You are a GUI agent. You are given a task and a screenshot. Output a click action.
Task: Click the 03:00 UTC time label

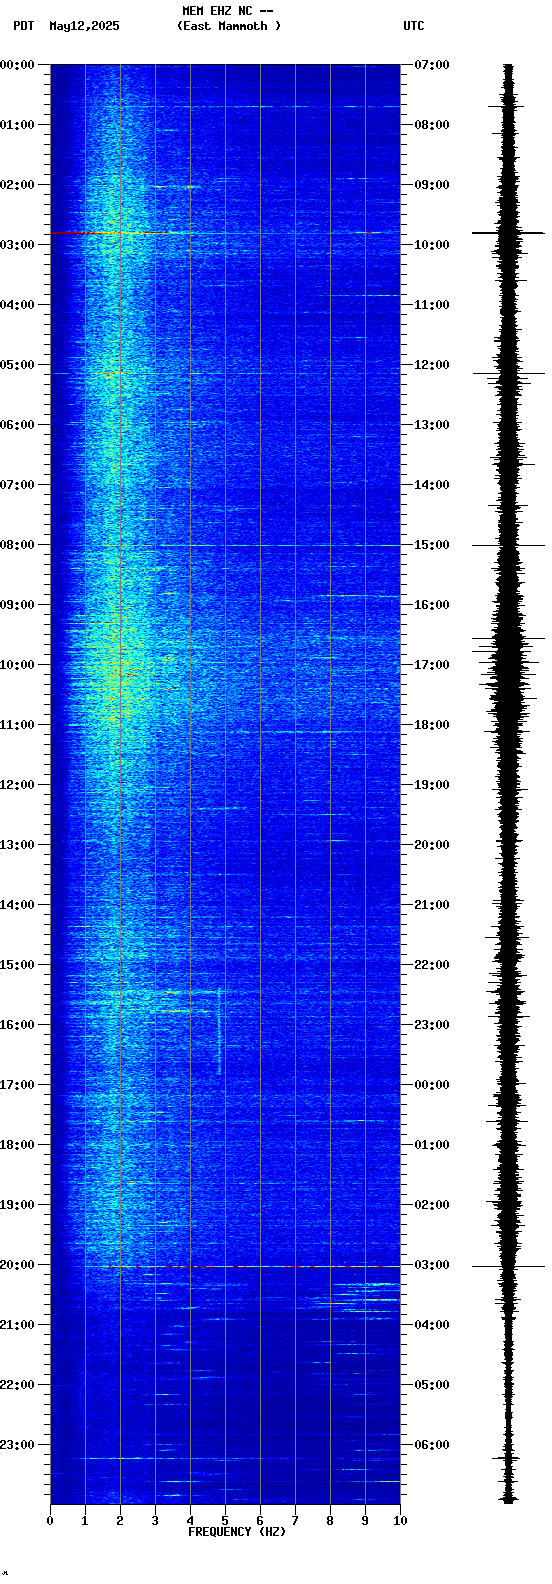(x=432, y=1265)
